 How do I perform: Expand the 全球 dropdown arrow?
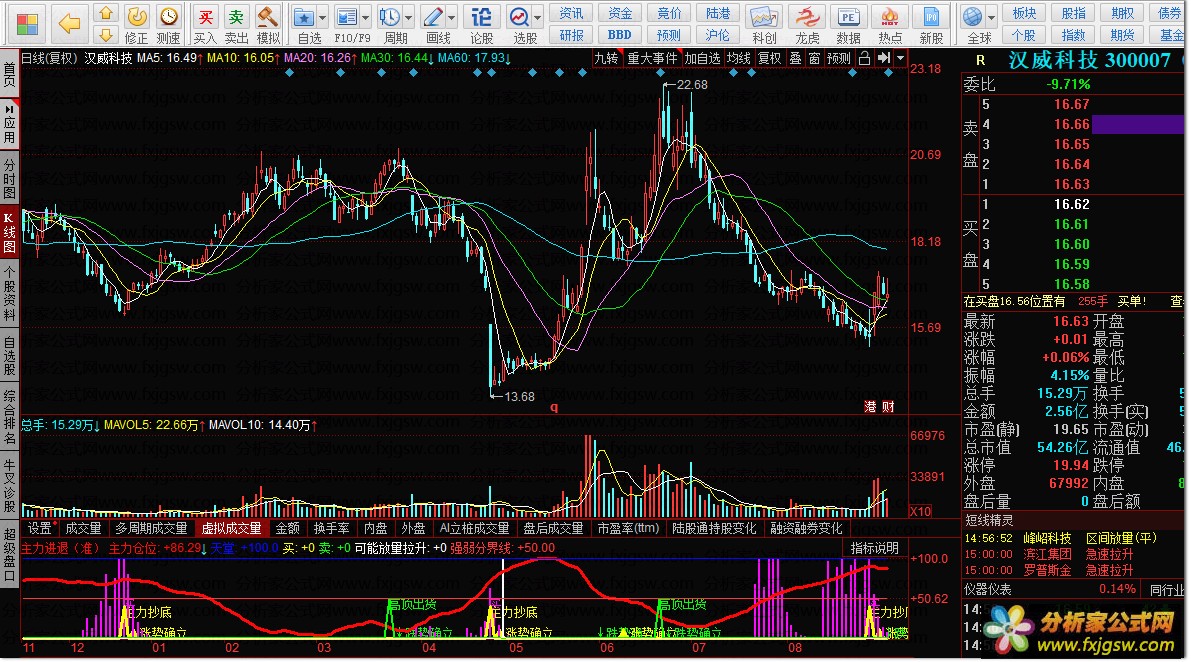[990, 17]
